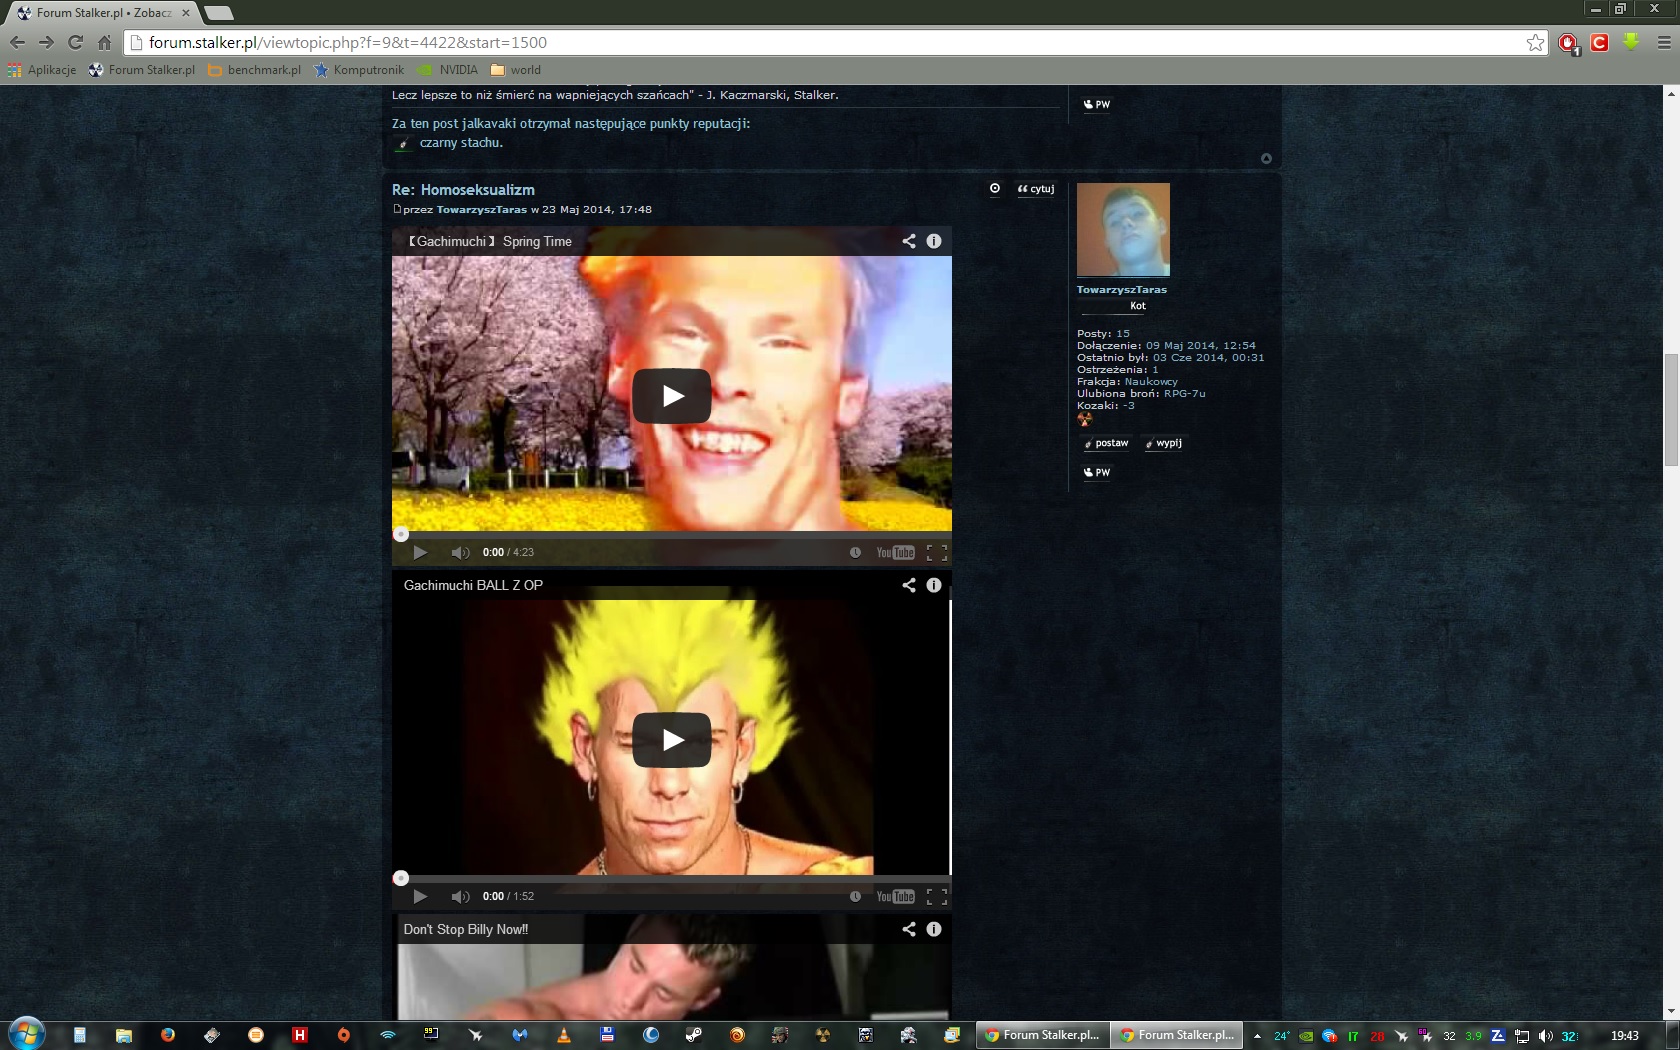Viewport: 1680px width, 1050px height.
Task: Click the wypij reputation button
Action: (1164, 443)
